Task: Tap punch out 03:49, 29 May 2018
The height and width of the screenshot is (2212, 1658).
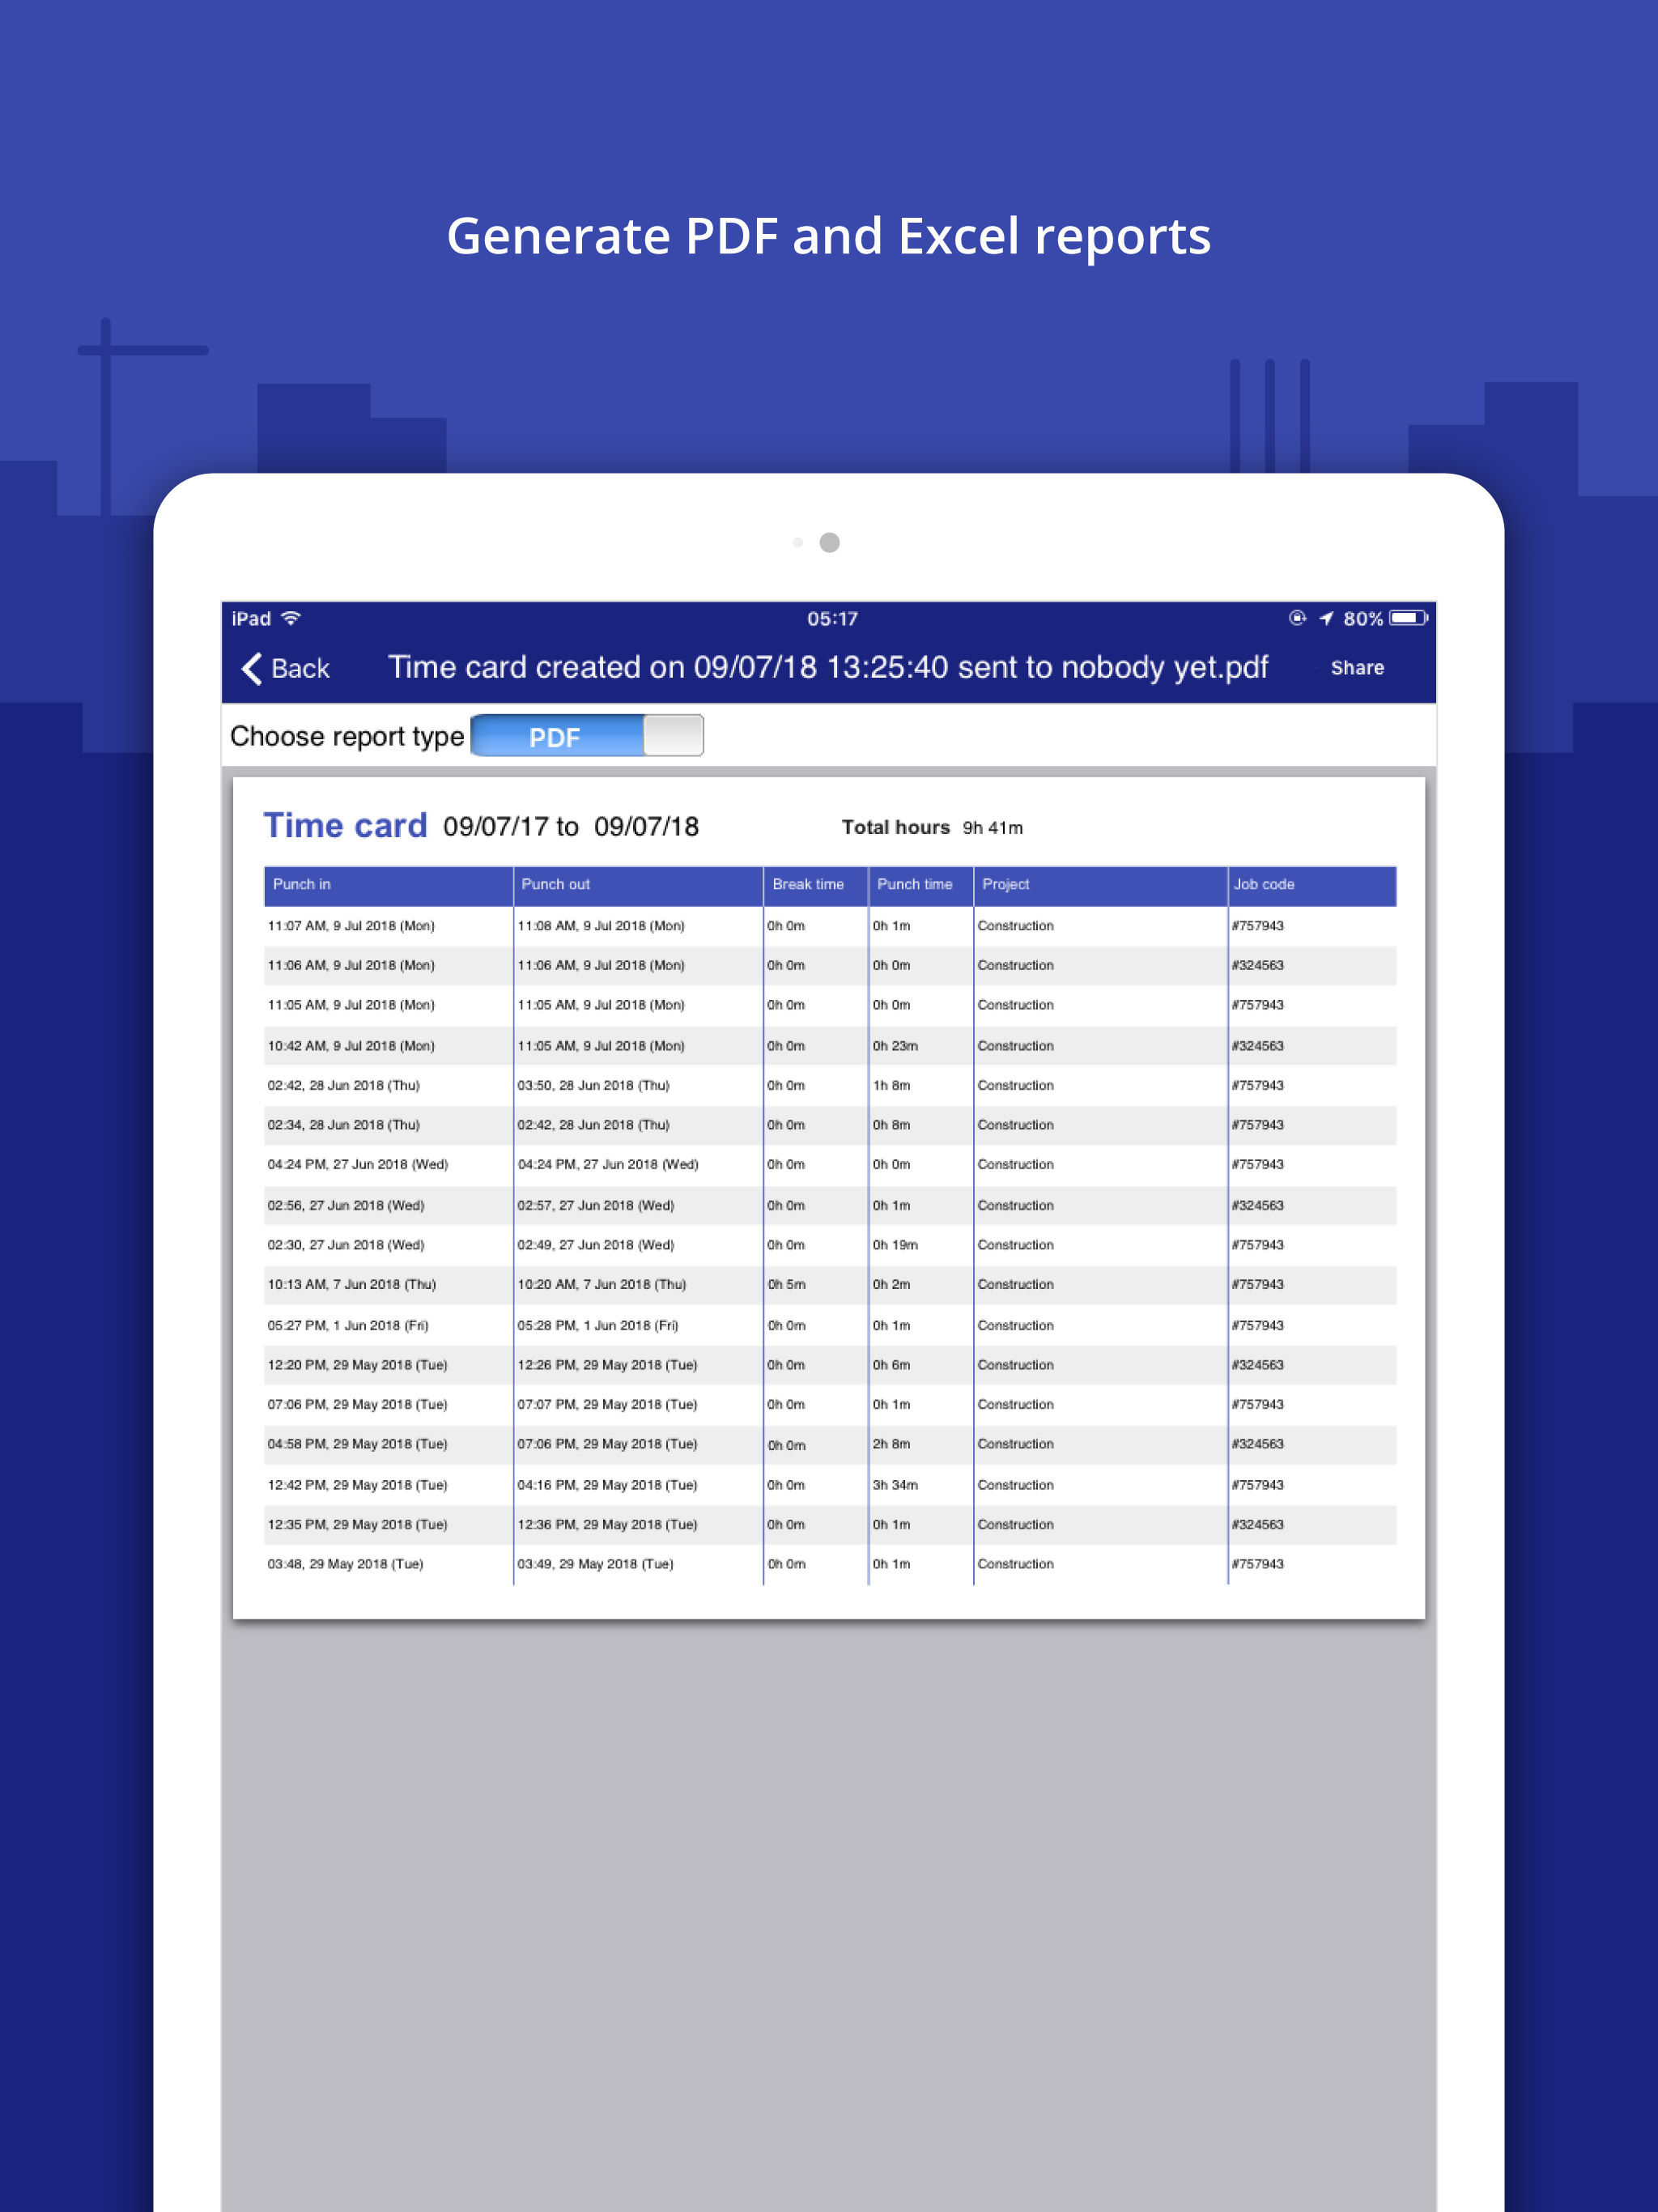Action: coord(595,1564)
